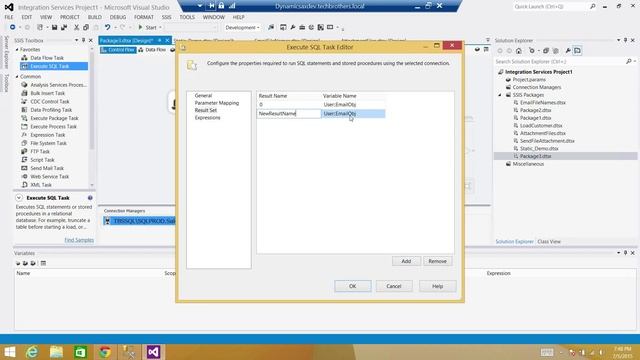Open EmailFileNames.dtsx package
The width and height of the screenshot is (640, 360).
(543, 102)
